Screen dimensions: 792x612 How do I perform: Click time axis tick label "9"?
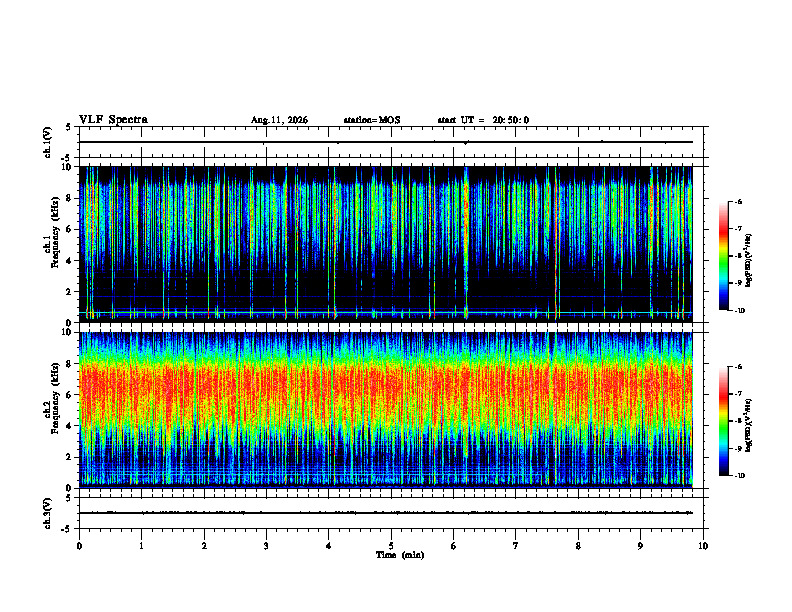(x=640, y=546)
